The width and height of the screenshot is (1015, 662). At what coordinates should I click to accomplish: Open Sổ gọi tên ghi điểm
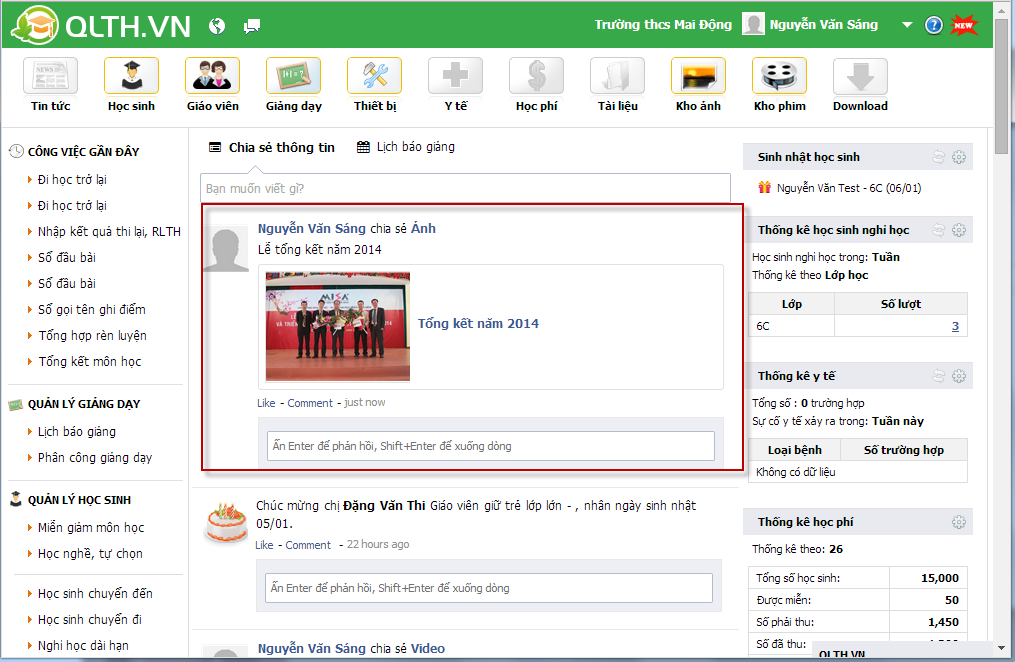91,310
